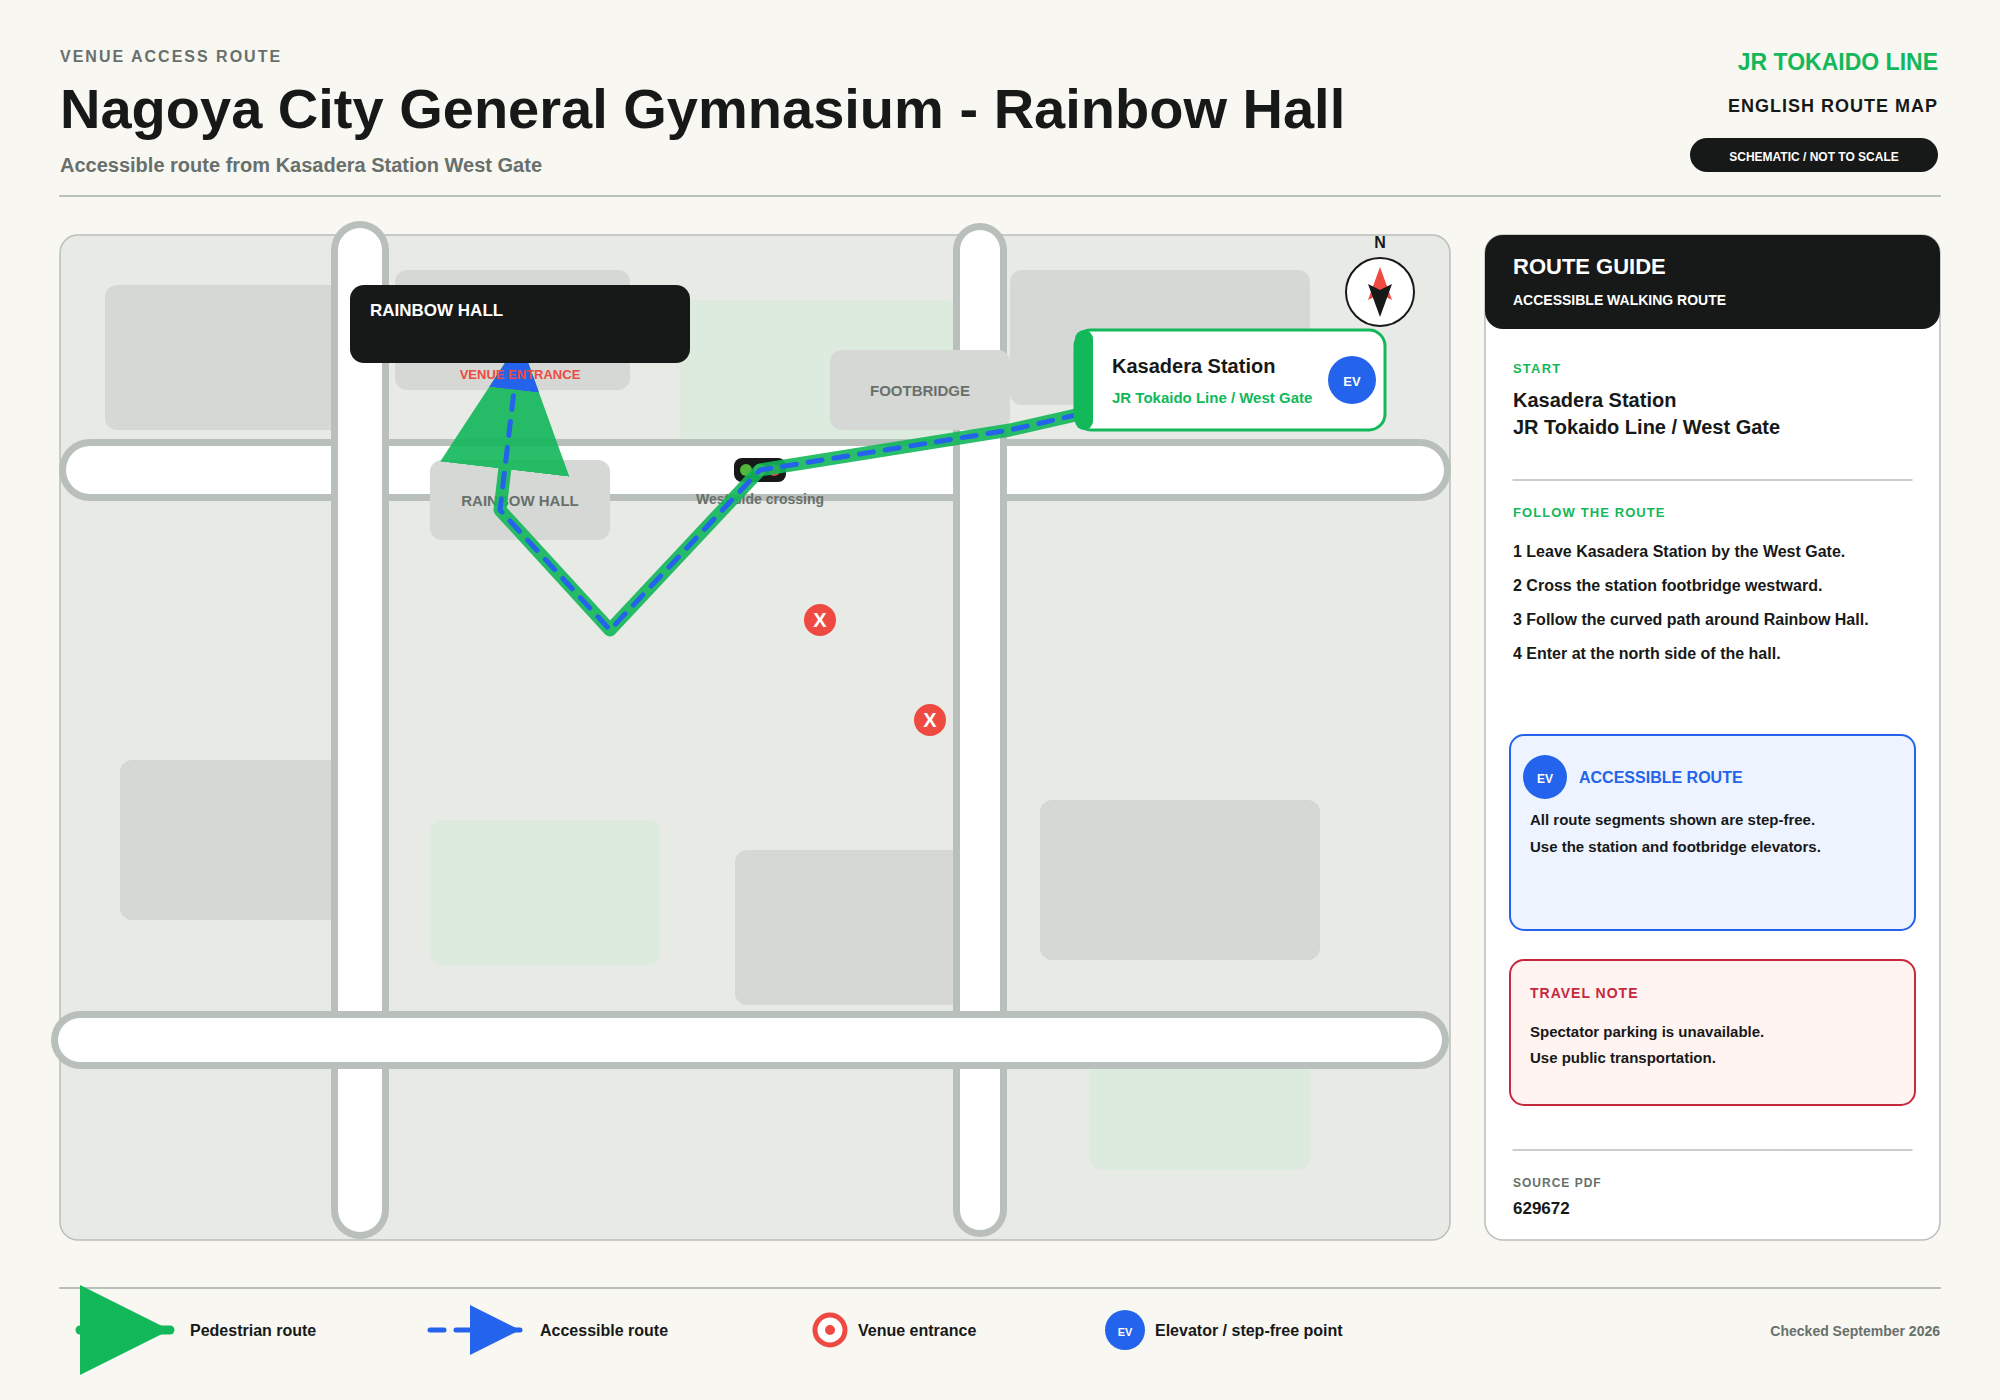2000x1400 pixels.
Task: Click the EV badge in the Kasadera Station box
Action: pyautogui.click(x=1352, y=381)
